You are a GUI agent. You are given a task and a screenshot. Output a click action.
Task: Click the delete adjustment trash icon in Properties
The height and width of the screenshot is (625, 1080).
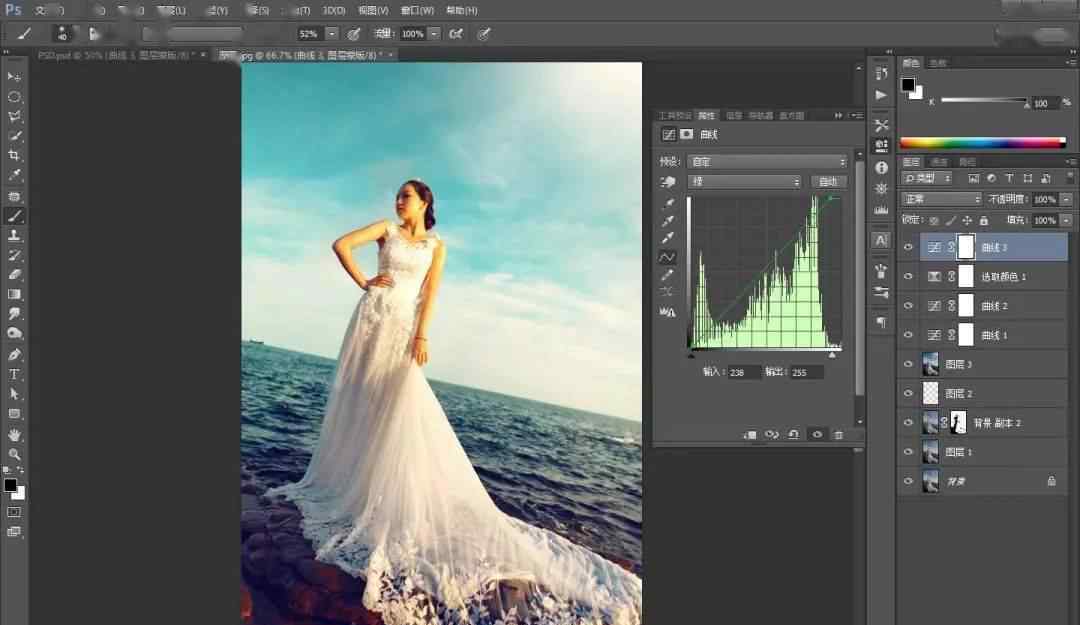tap(838, 435)
